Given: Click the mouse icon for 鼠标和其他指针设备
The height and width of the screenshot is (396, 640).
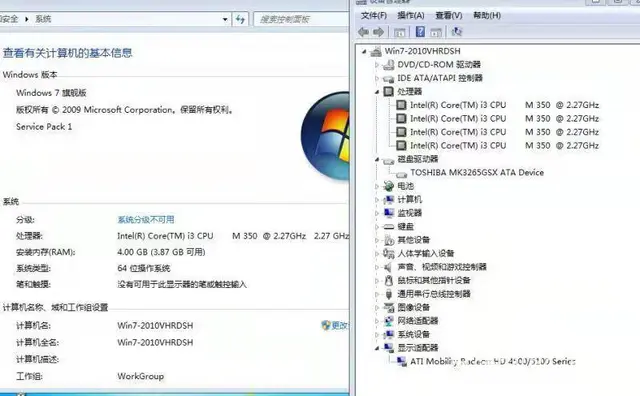Looking at the screenshot, I should pyautogui.click(x=389, y=280).
